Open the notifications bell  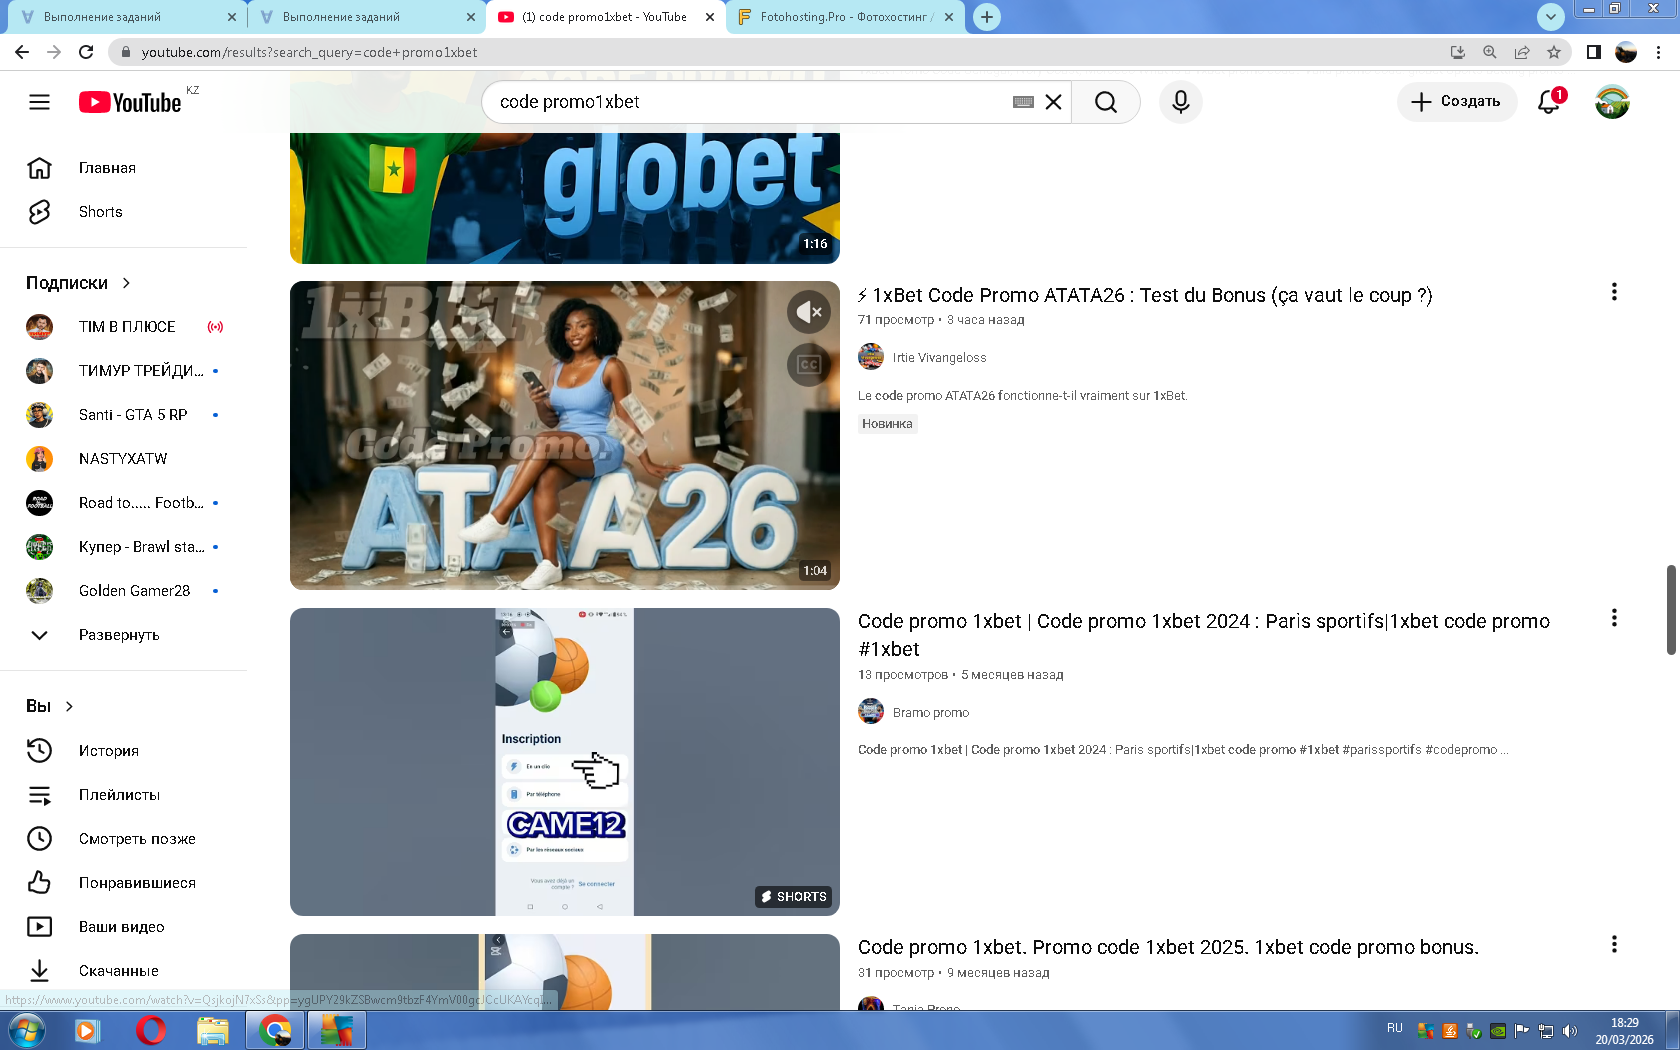[1549, 102]
